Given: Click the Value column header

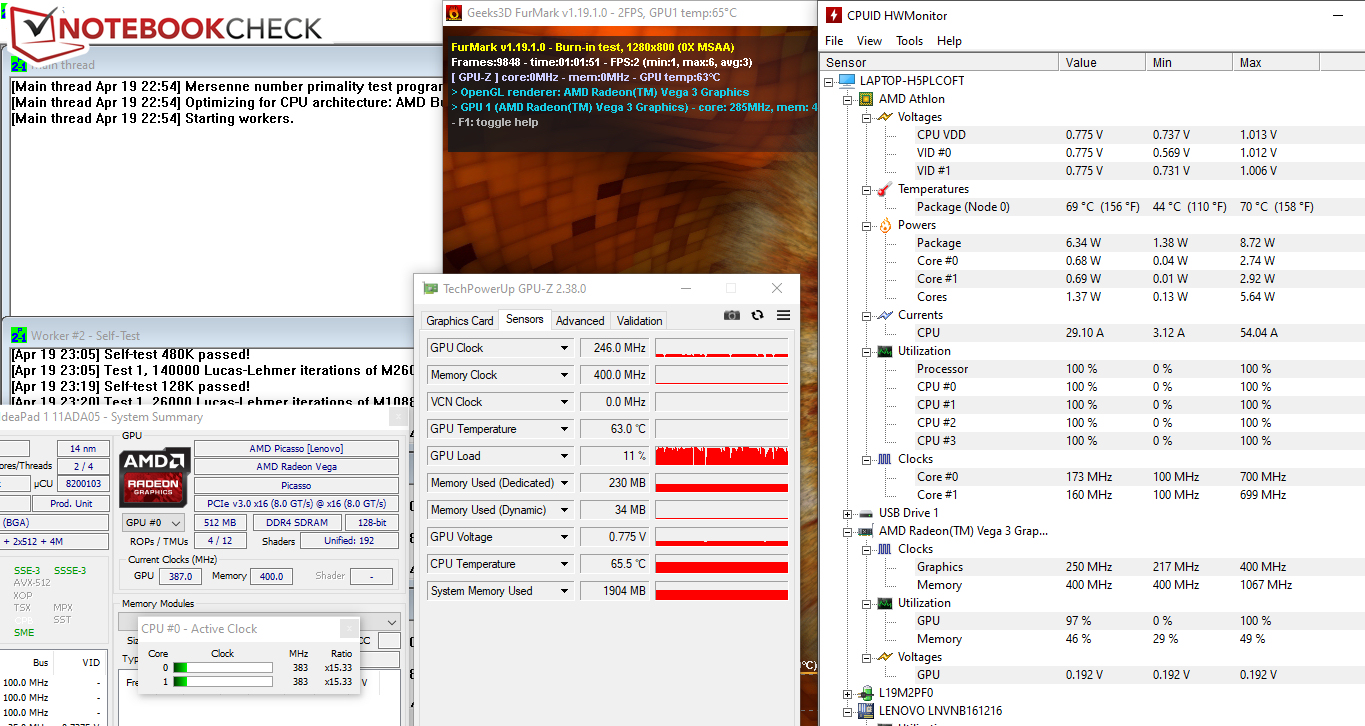Looking at the screenshot, I should tap(1103, 62).
